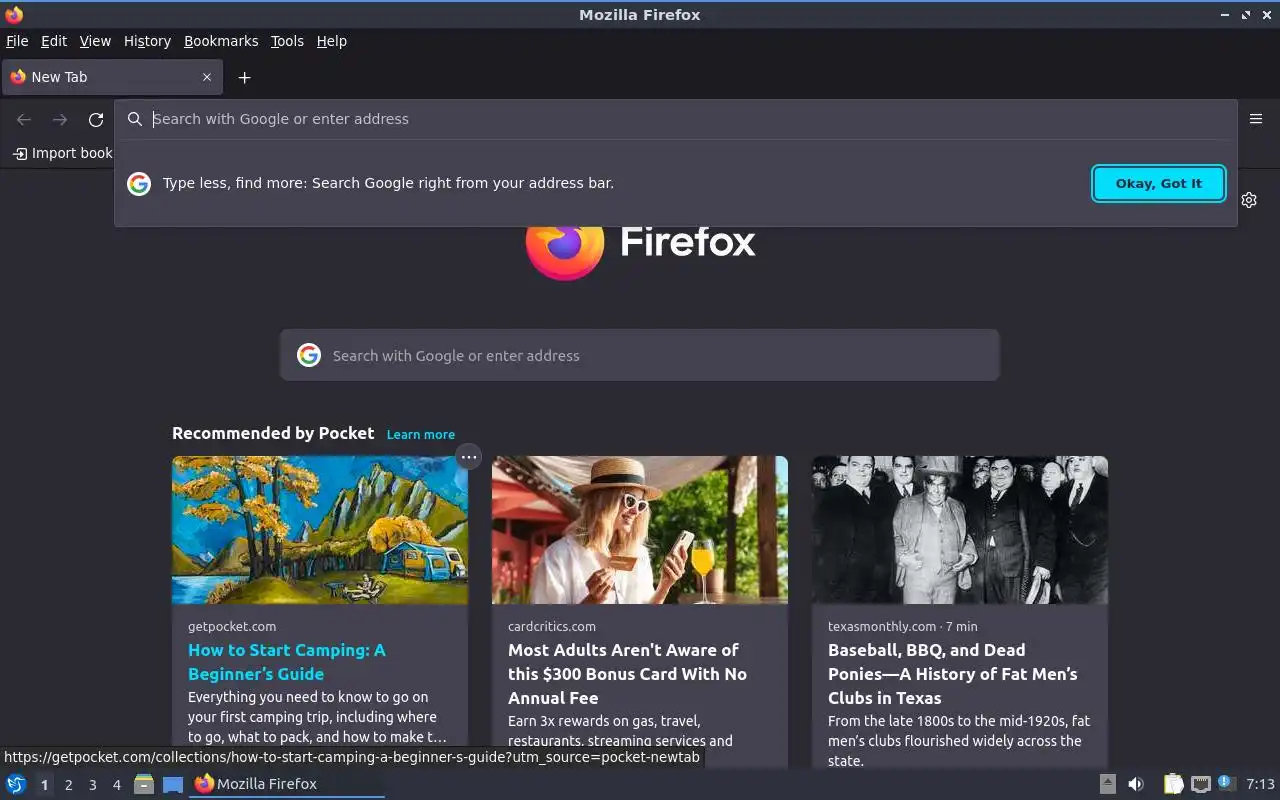Click Google icon in the search tip
The image size is (1280, 800).
coord(139,183)
